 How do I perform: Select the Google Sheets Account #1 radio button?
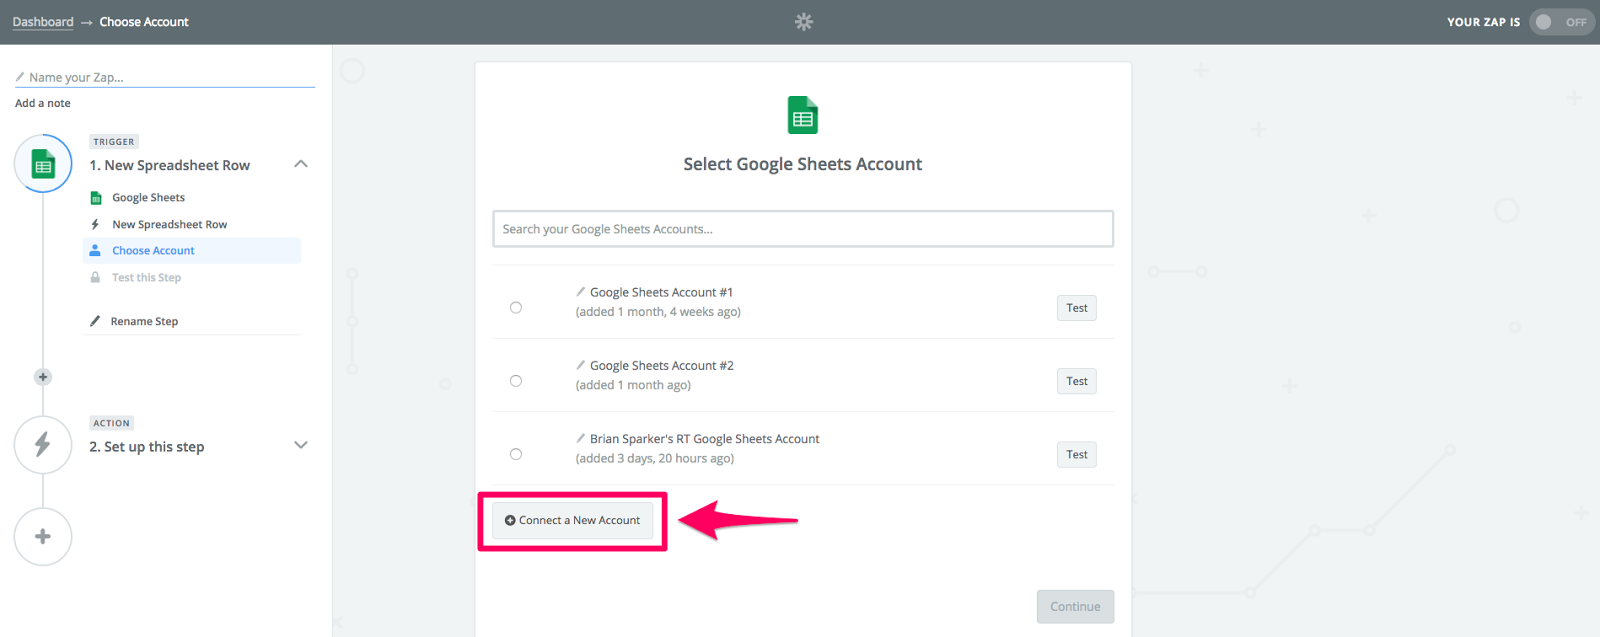[x=516, y=308]
